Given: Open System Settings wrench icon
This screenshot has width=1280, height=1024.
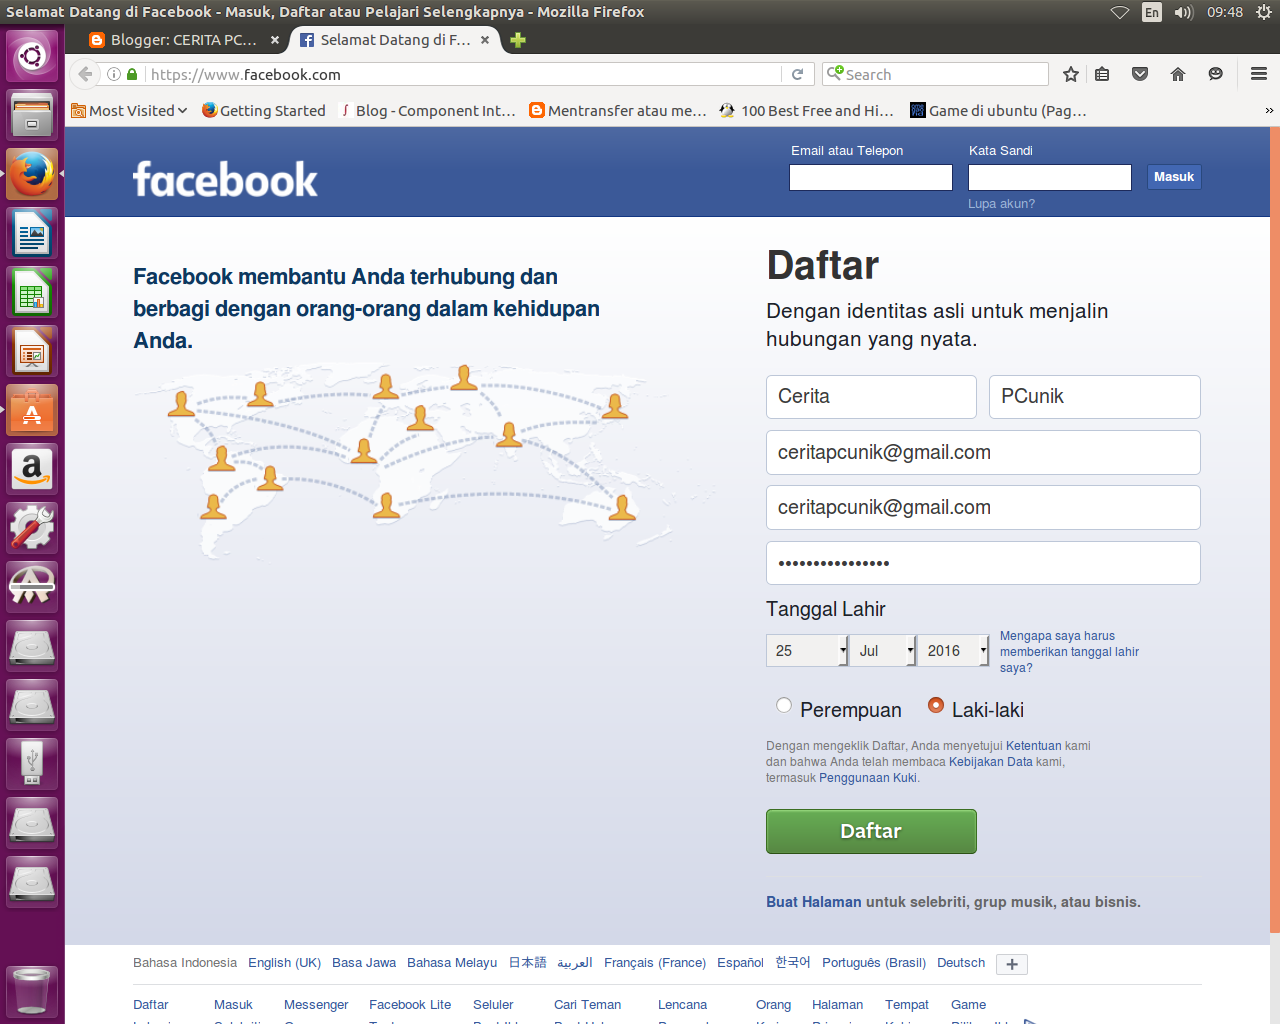Looking at the screenshot, I should tap(32, 528).
